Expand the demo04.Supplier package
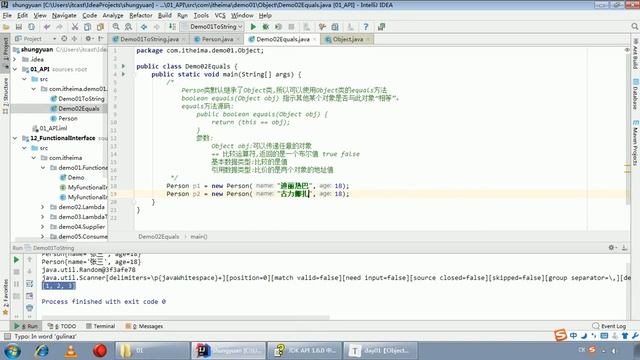The width and height of the screenshot is (640, 360). tap(43, 227)
